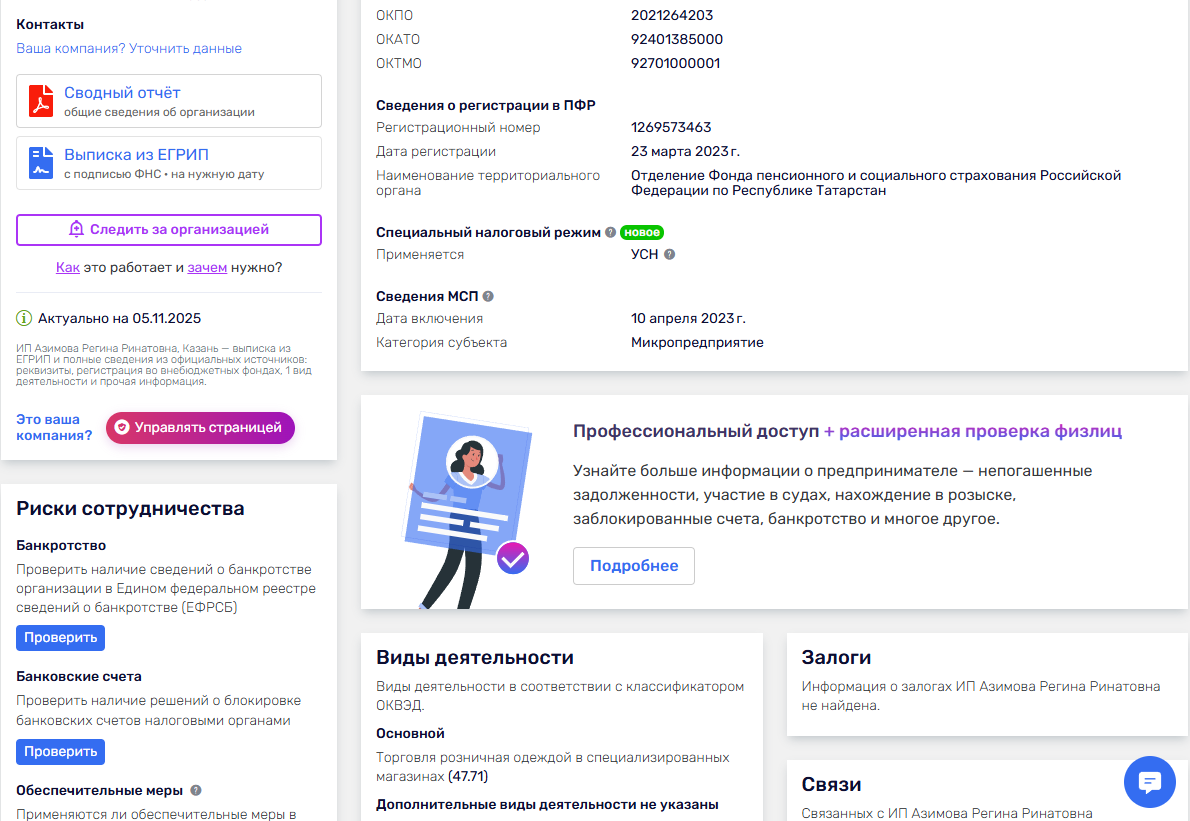
Task: Click the Подробнее button
Action: (x=633, y=566)
